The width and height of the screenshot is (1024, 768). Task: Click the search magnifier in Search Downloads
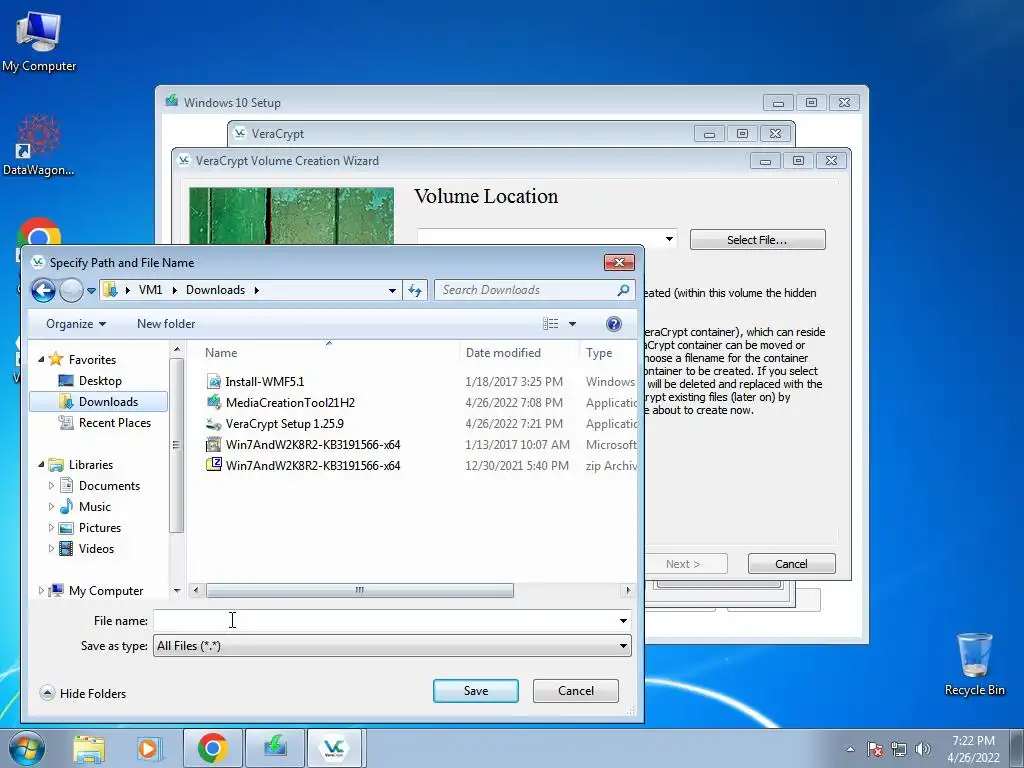(x=623, y=290)
